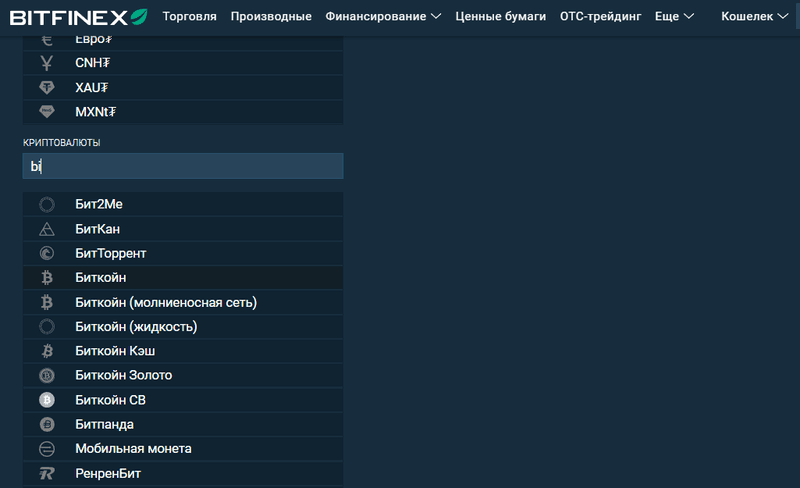Select Мобильная монета row

pyautogui.click(x=183, y=449)
